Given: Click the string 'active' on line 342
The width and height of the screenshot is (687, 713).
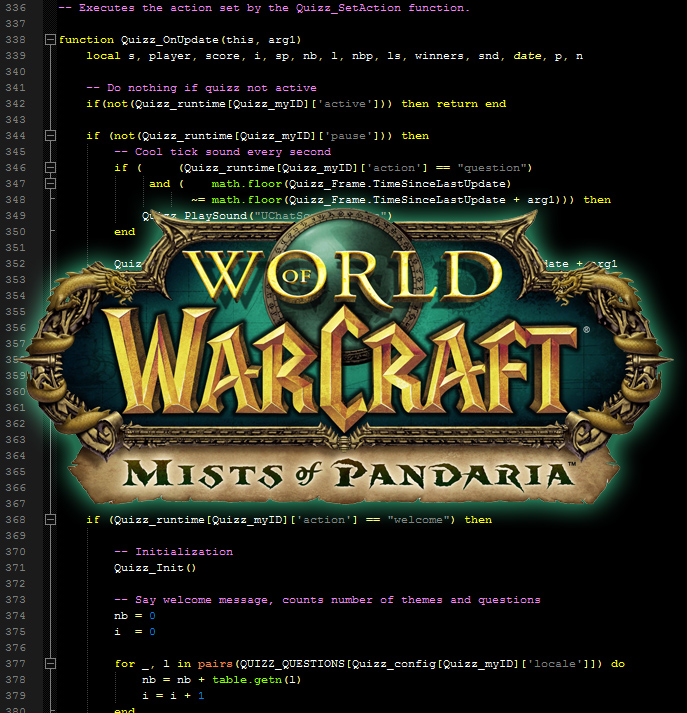Looking at the screenshot, I should [345, 104].
